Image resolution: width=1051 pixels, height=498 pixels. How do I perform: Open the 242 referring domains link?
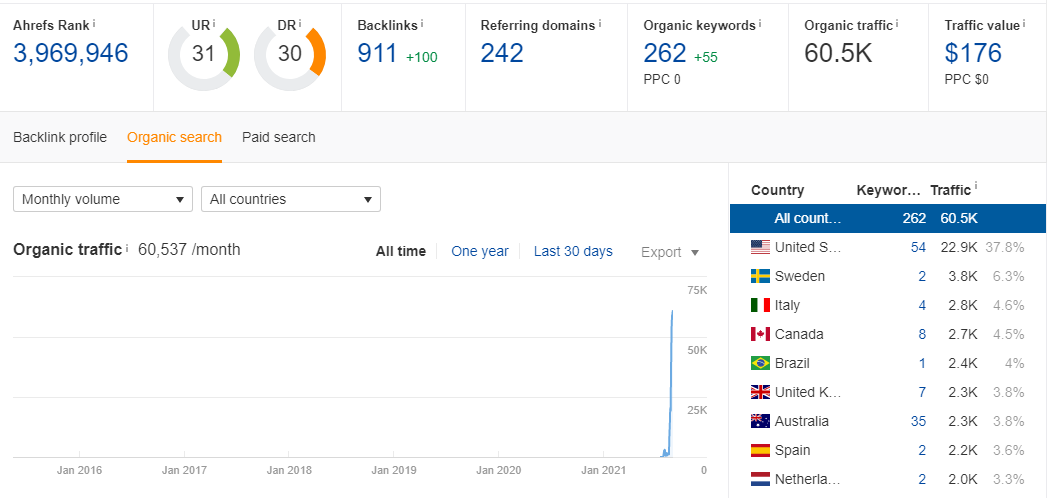(502, 53)
